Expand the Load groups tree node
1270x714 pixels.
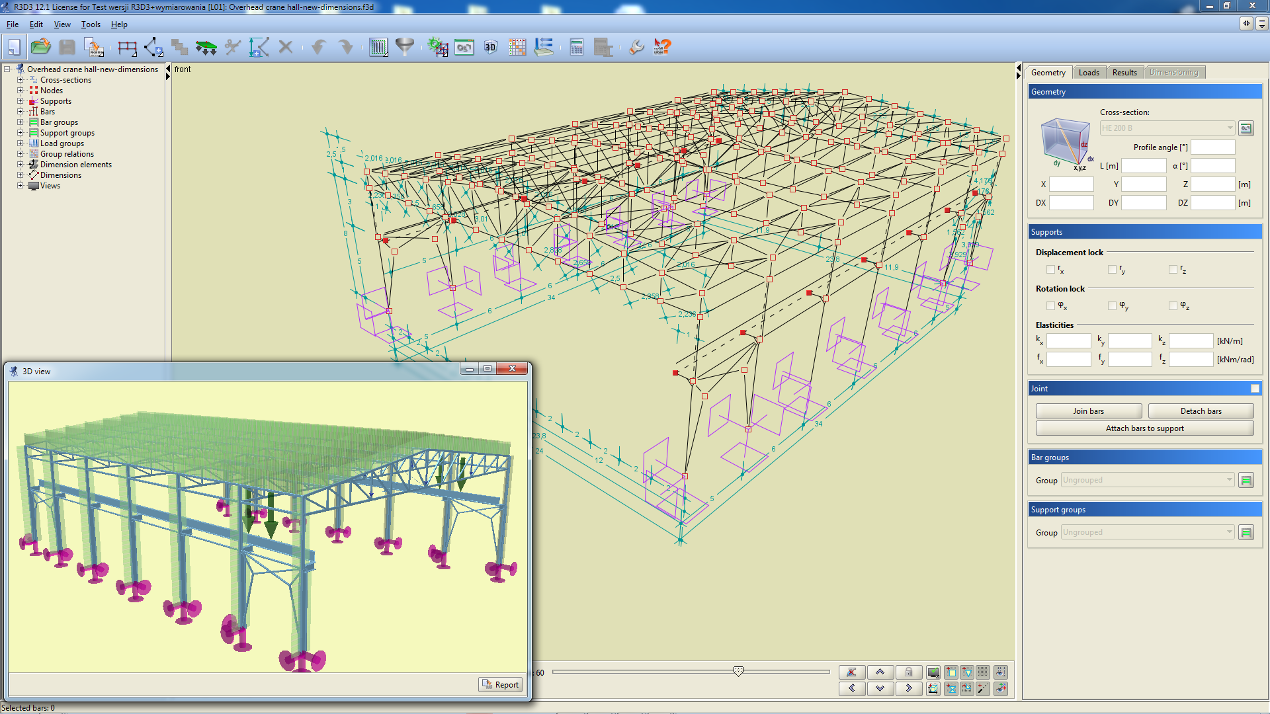[20, 143]
